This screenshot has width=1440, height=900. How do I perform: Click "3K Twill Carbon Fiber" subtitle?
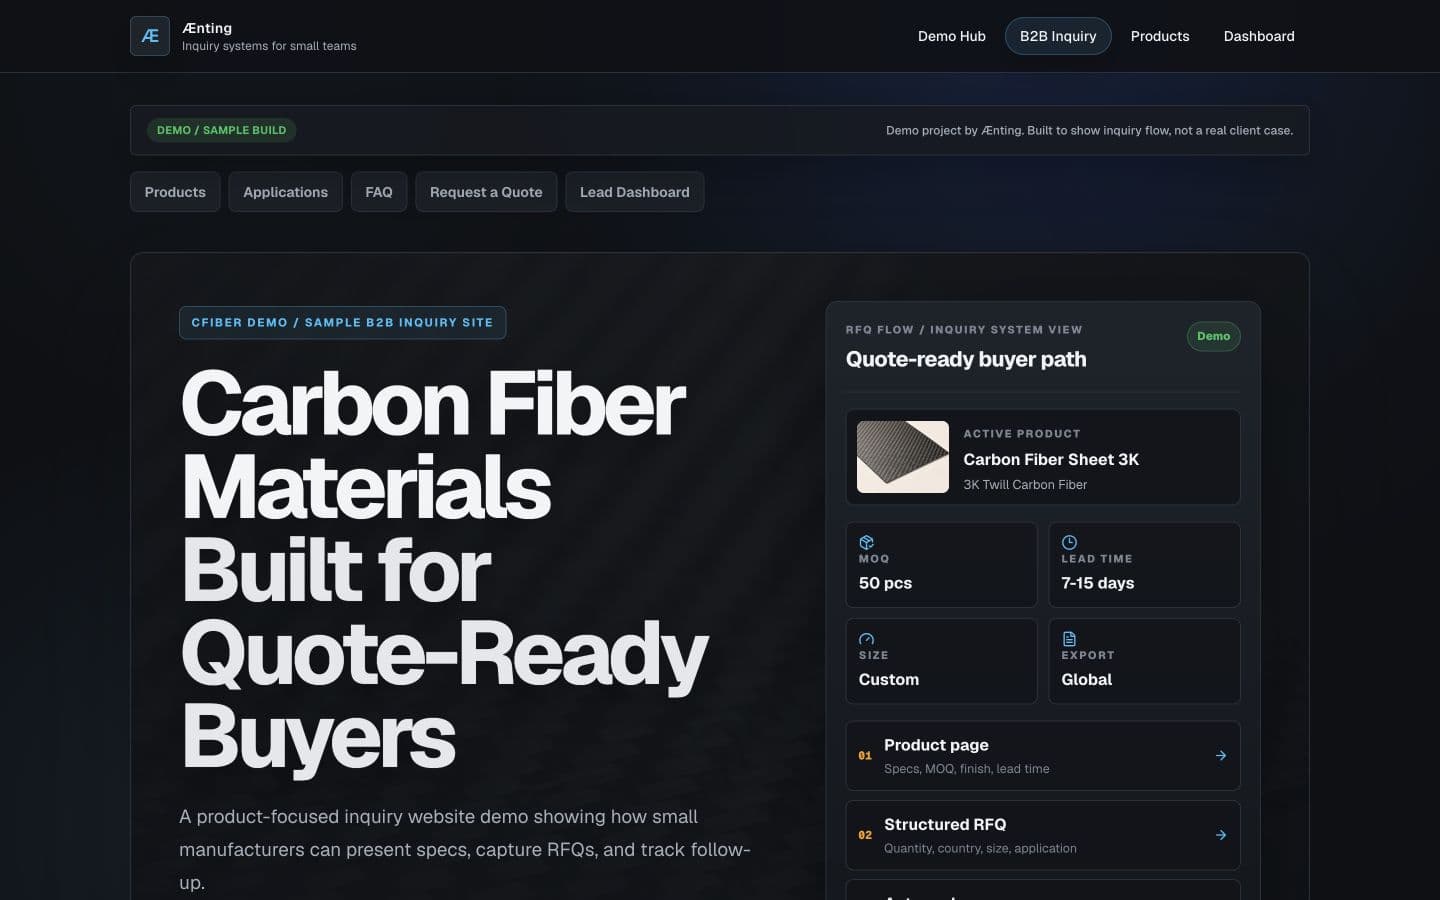pyautogui.click(x=1025, y=485)
